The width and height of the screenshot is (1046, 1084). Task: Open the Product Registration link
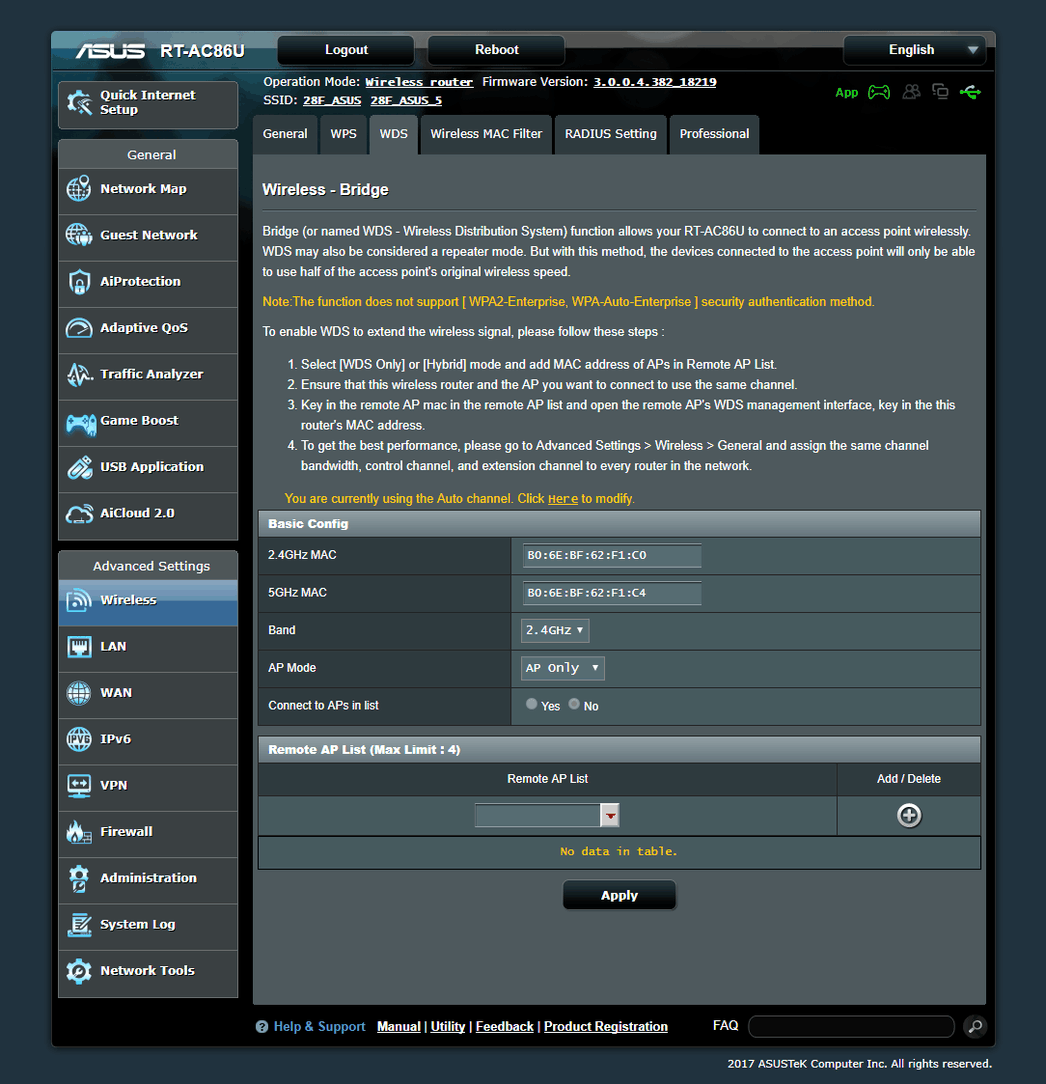606,1027
